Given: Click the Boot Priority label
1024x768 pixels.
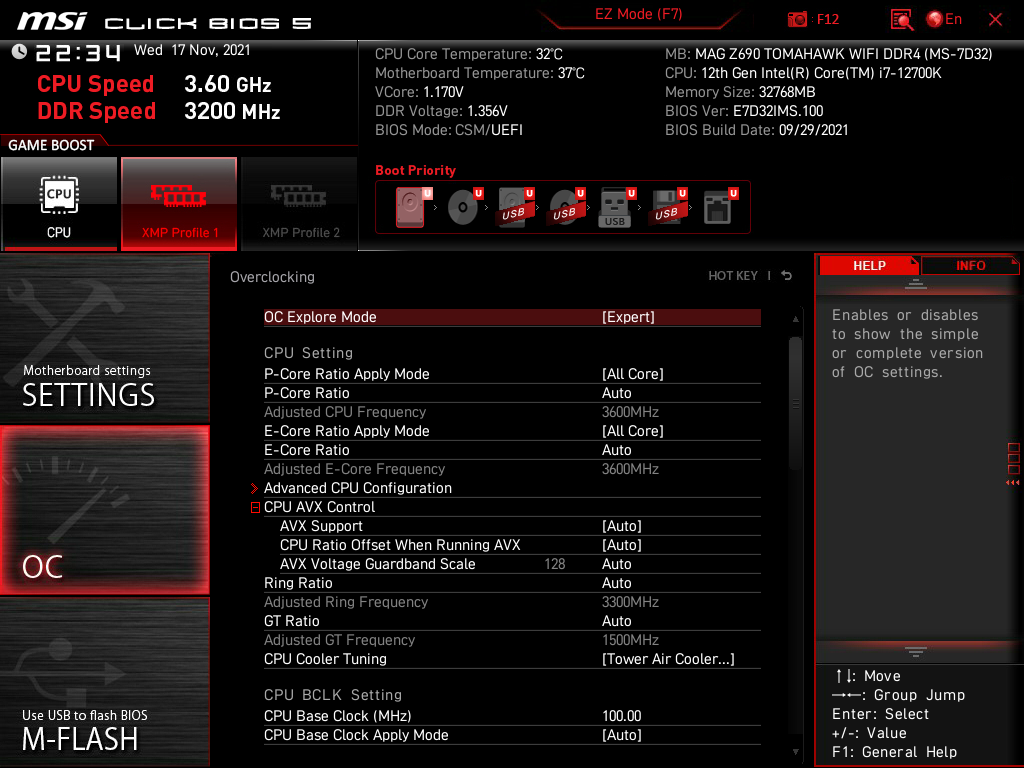Looking at the screenshot, I should [415, 170].
